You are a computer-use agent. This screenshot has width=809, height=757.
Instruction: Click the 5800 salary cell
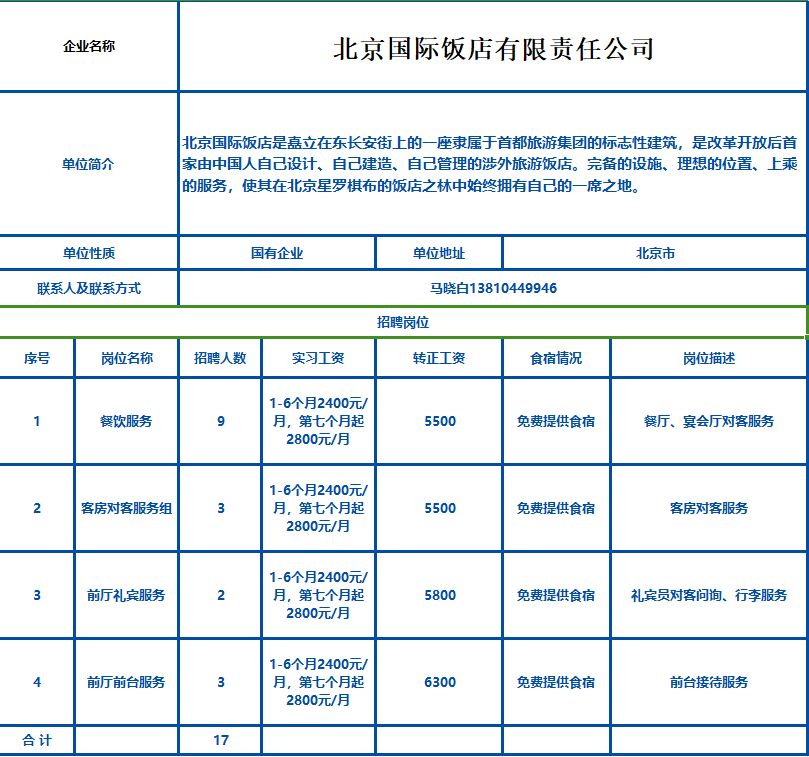coord(439,595)
